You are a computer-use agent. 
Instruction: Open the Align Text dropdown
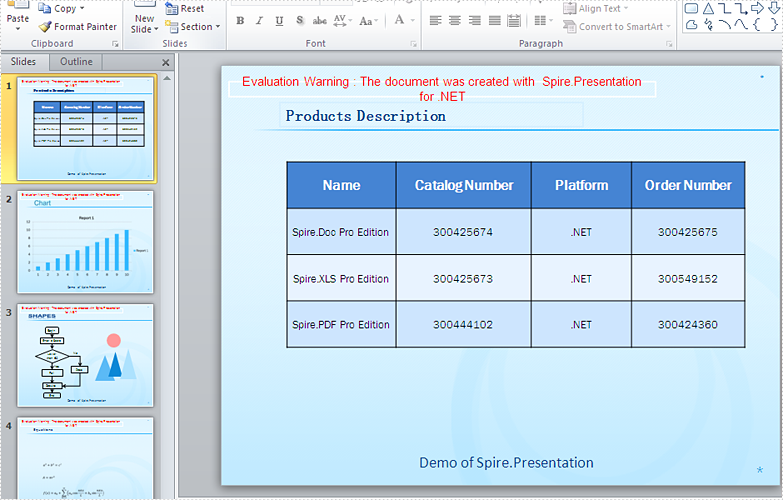tap(596, 8)
